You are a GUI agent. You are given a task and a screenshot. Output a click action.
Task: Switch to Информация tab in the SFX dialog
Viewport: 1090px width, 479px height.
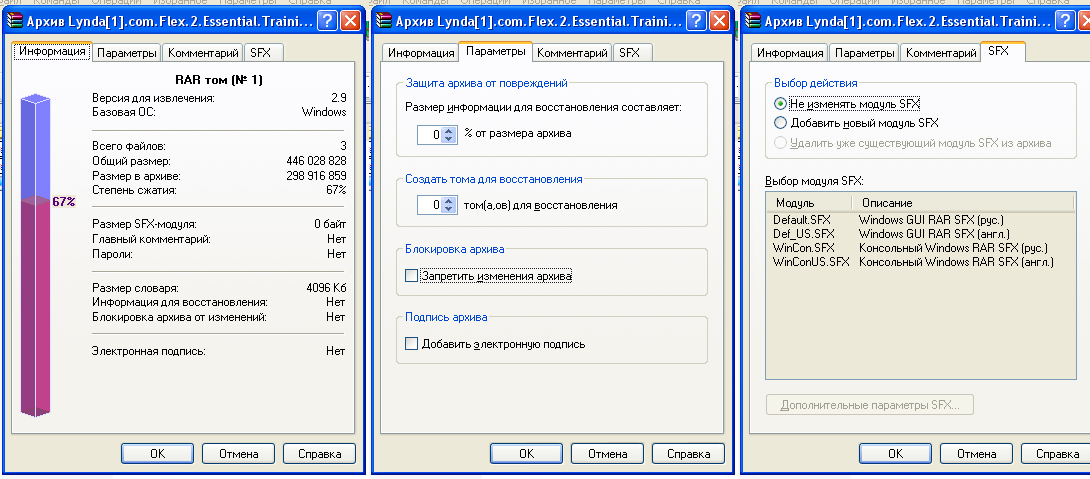[x=790, y=53]
